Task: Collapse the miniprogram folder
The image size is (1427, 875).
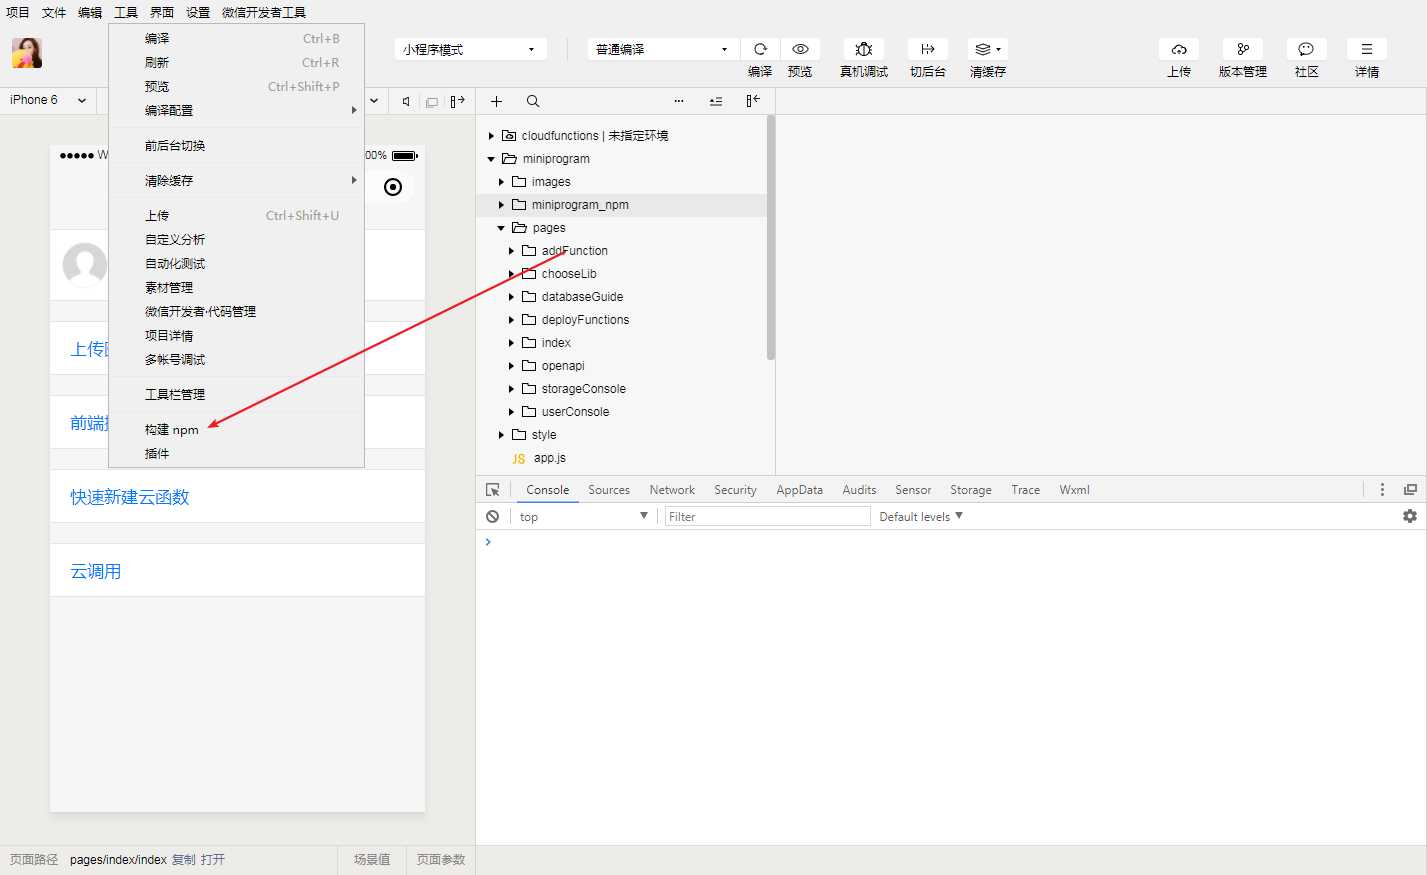Action: pyautogui.click(x=491, y=159)
